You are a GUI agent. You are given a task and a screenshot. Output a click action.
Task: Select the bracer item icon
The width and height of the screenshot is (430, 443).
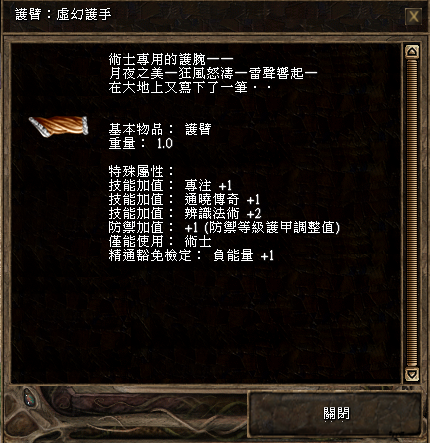59,126
